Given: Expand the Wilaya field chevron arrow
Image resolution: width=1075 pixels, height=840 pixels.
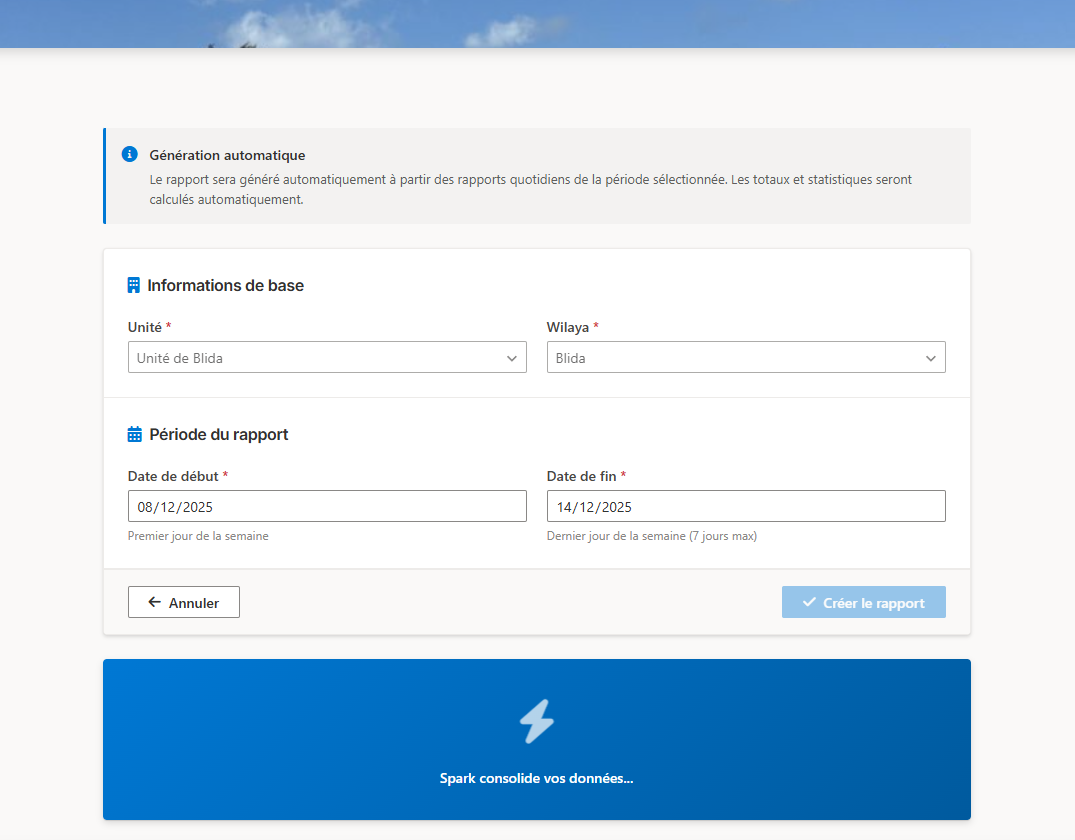Looking at the screenshot, I should coord(931,358).
